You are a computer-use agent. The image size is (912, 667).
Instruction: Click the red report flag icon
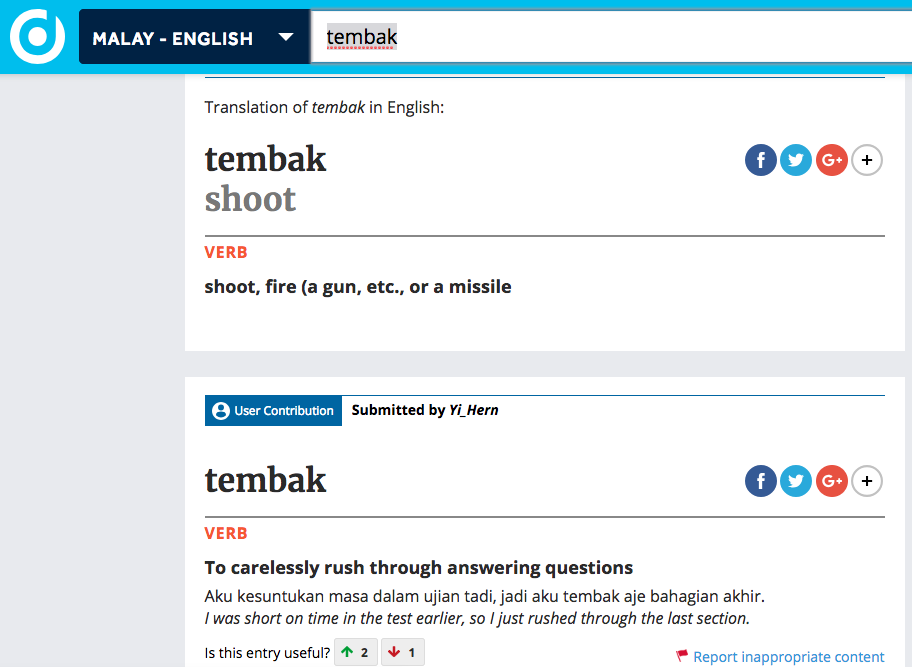point(682,656)
